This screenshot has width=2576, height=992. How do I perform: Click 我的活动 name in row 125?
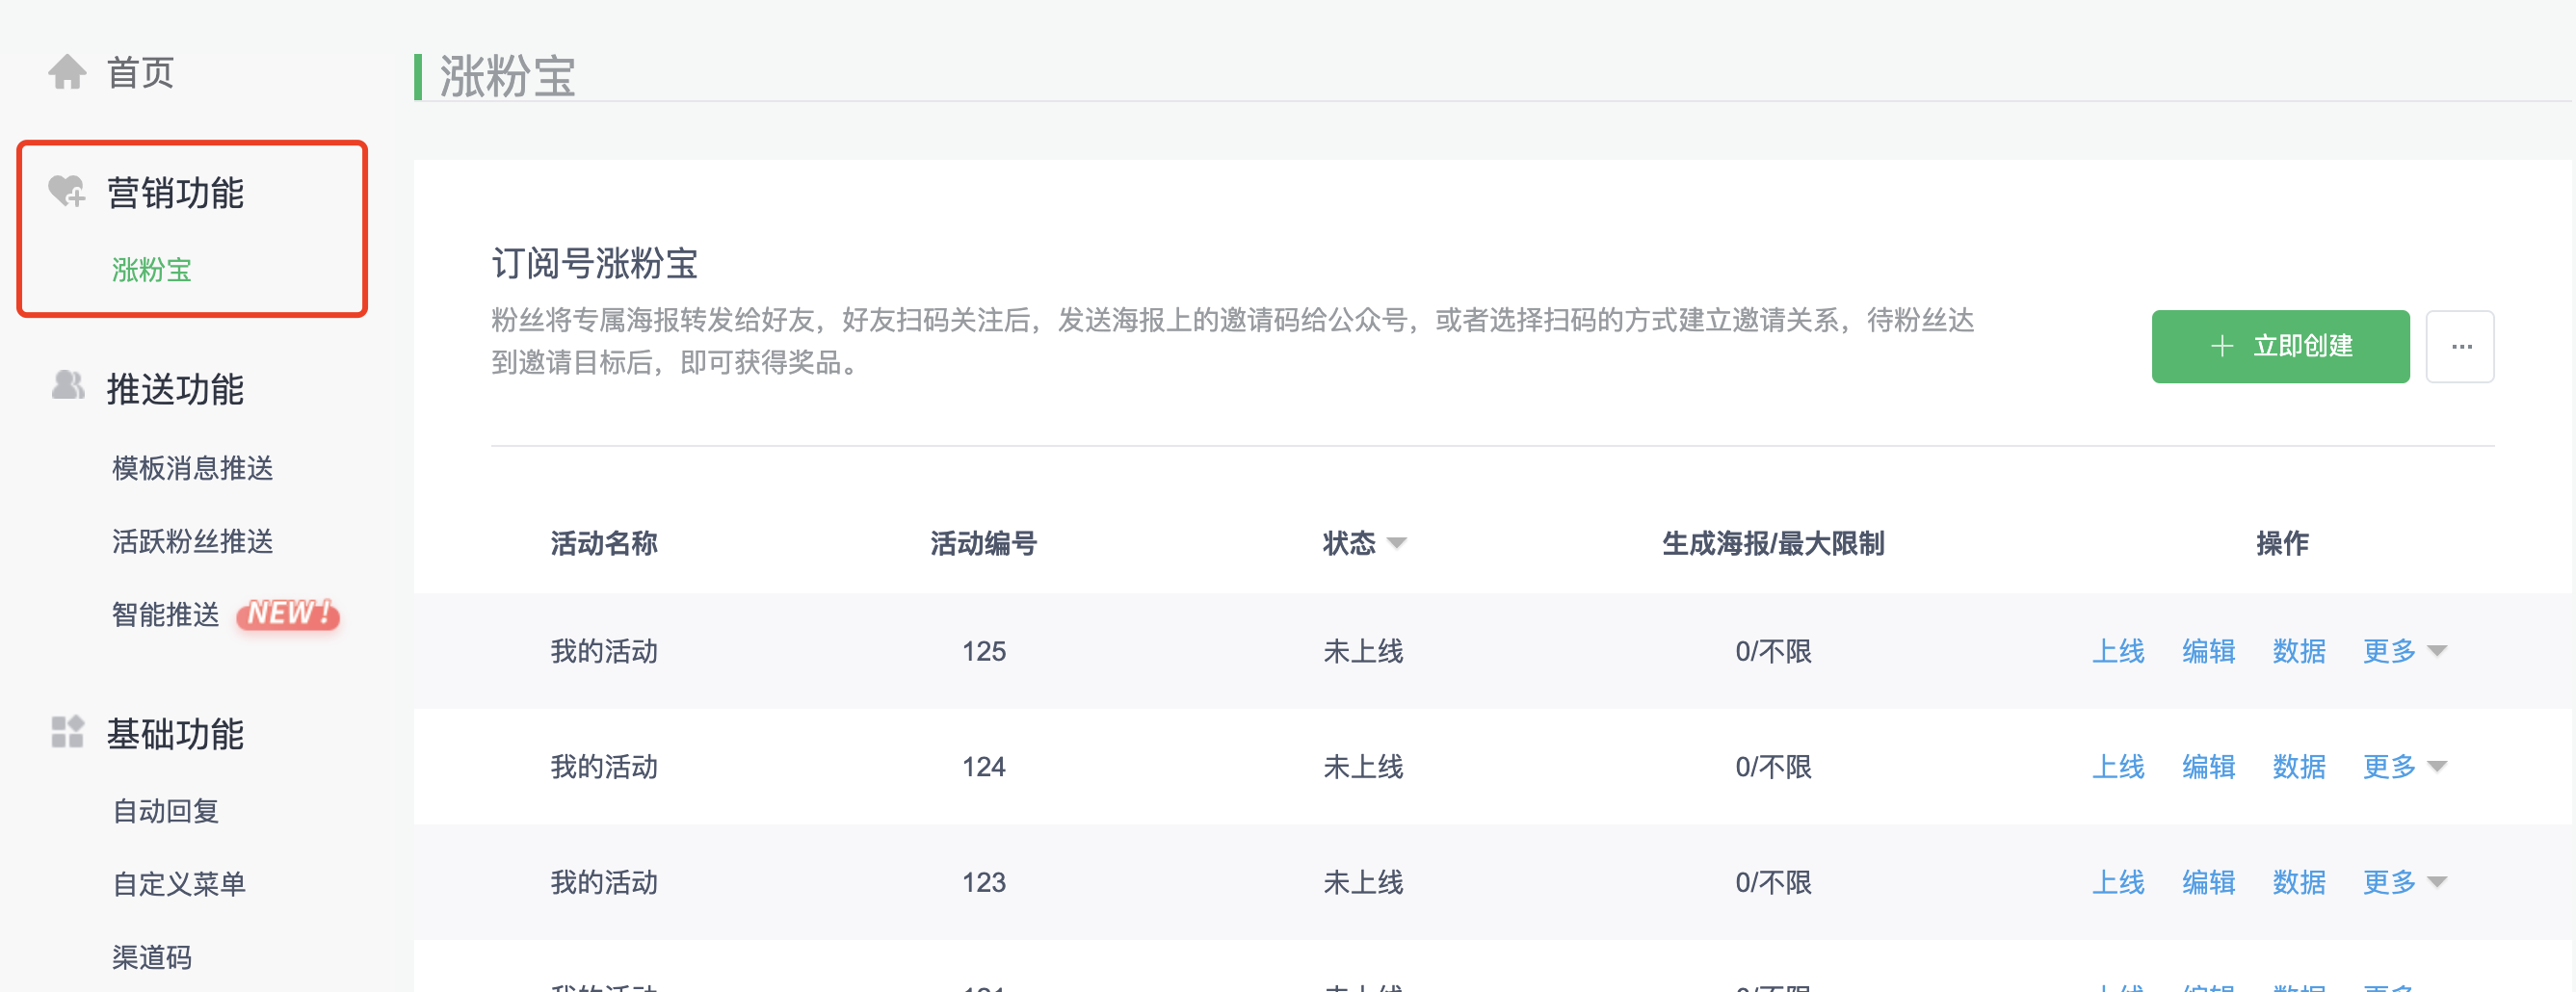pos(604,651)
